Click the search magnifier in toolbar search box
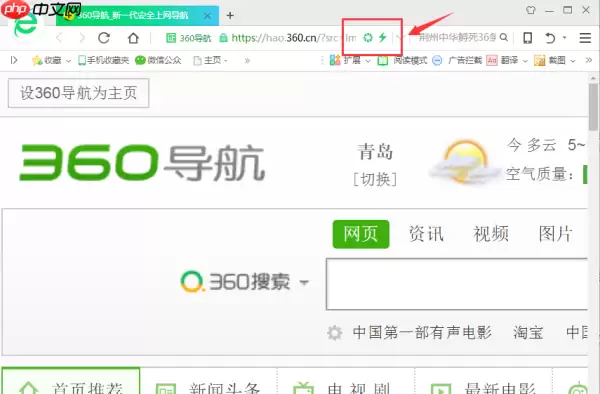The image size is (600, 394). click(504, 37)
